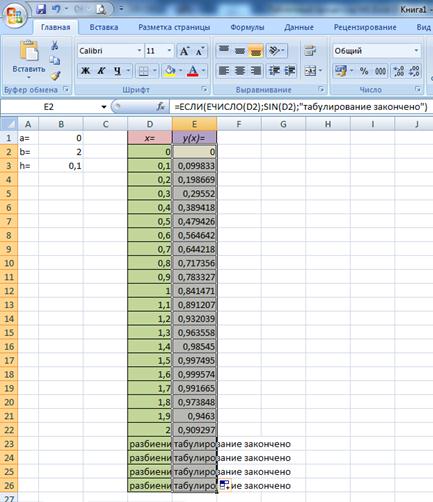Select header cell 'y(x)='
This screenshot has height=502, width=433.
pyautogui.click(x=194, y=138)
